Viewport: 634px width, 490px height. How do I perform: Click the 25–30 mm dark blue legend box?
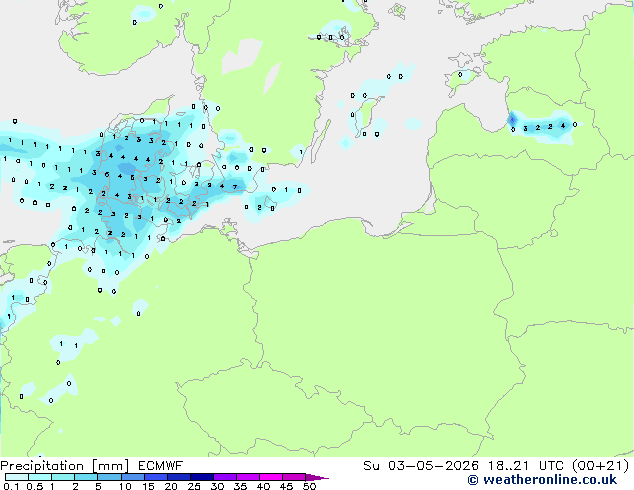tap(202, 477)
